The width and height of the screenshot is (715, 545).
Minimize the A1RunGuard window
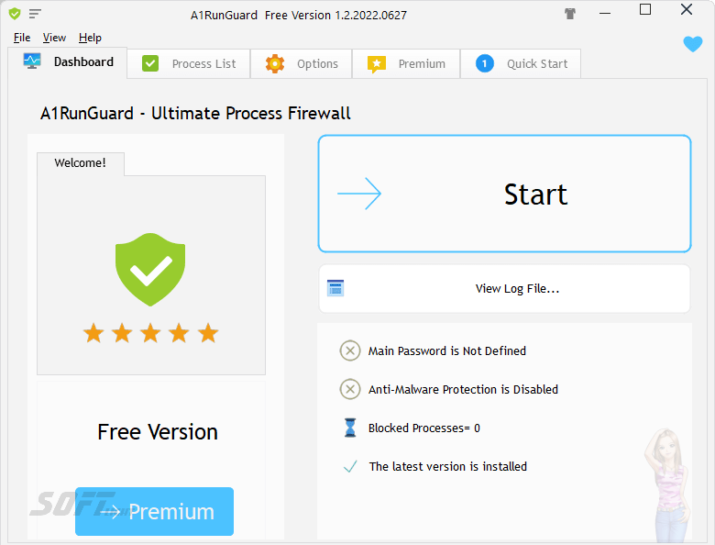tap(605, 14)
